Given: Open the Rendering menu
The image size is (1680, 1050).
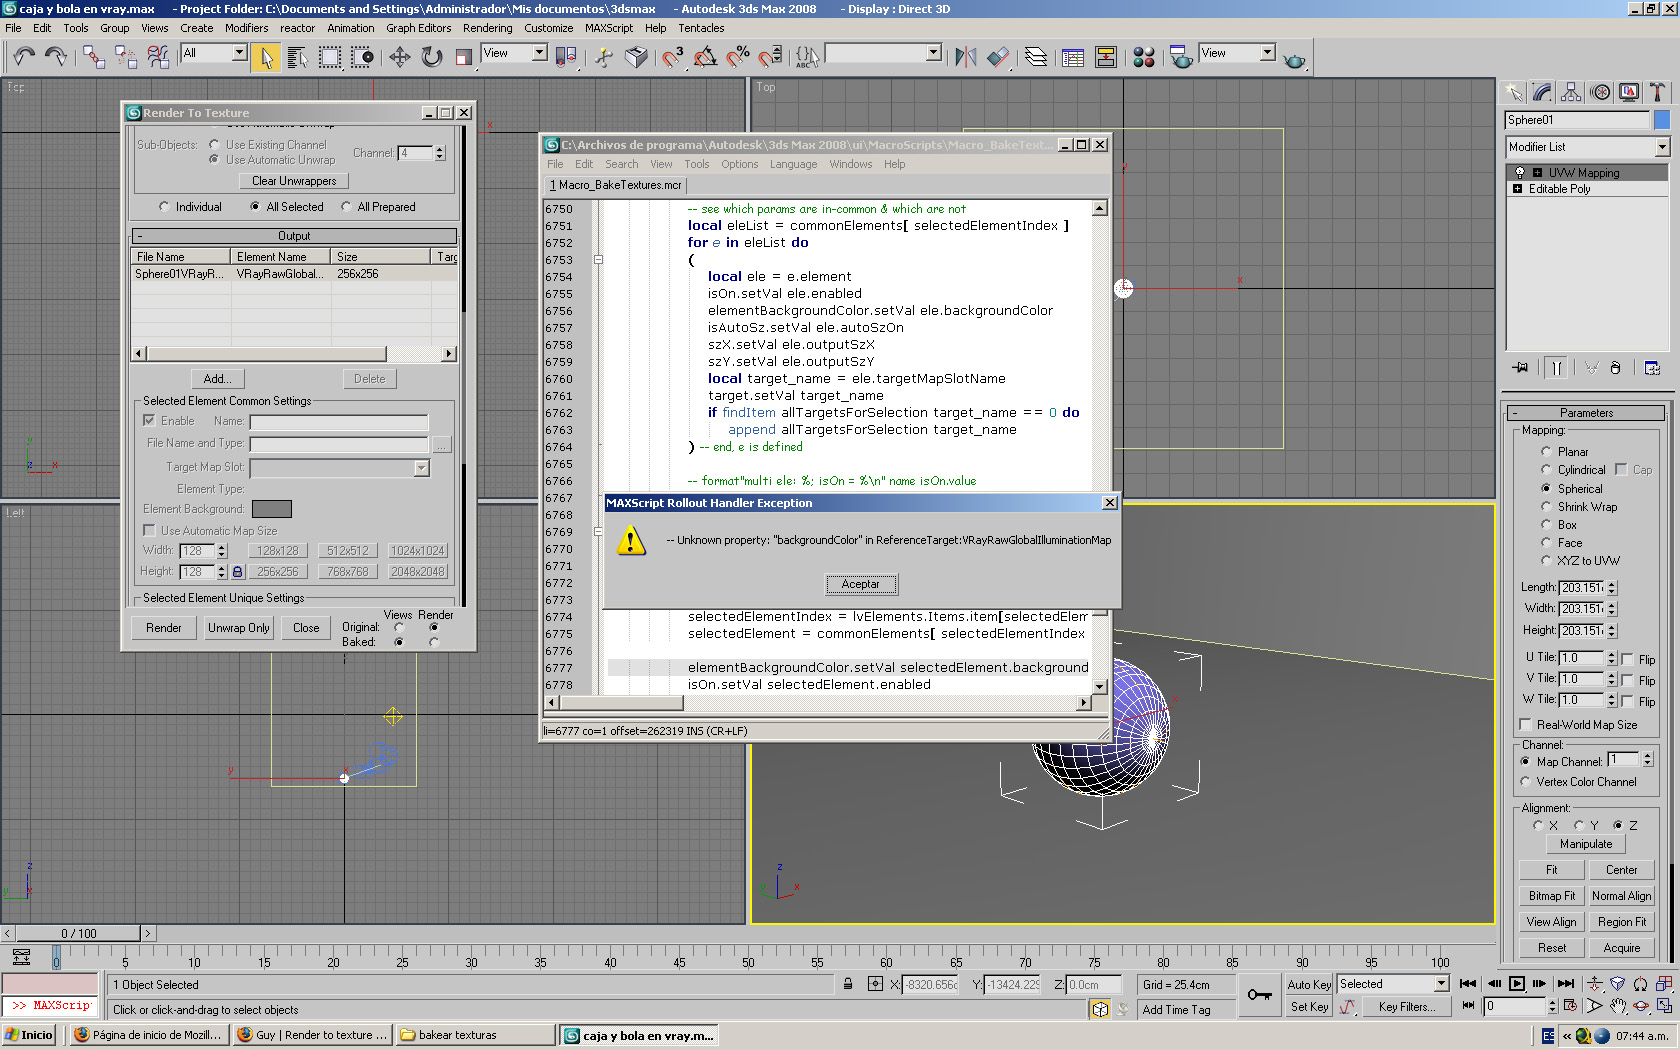Looking at the screenshot, I should [x=487, y=28].
